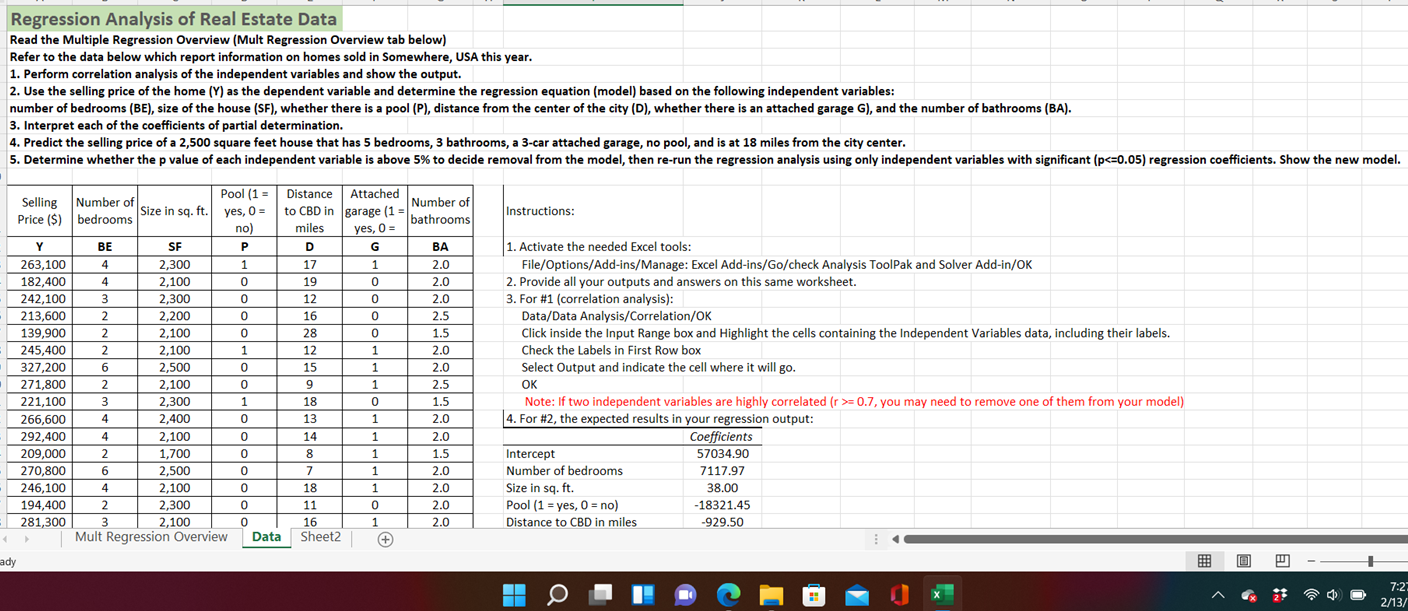The width and height of the screenshot is (1408, 611).
Task: Open Wi-Fi settings from the system tray
Action: [x=1311, y=594]
